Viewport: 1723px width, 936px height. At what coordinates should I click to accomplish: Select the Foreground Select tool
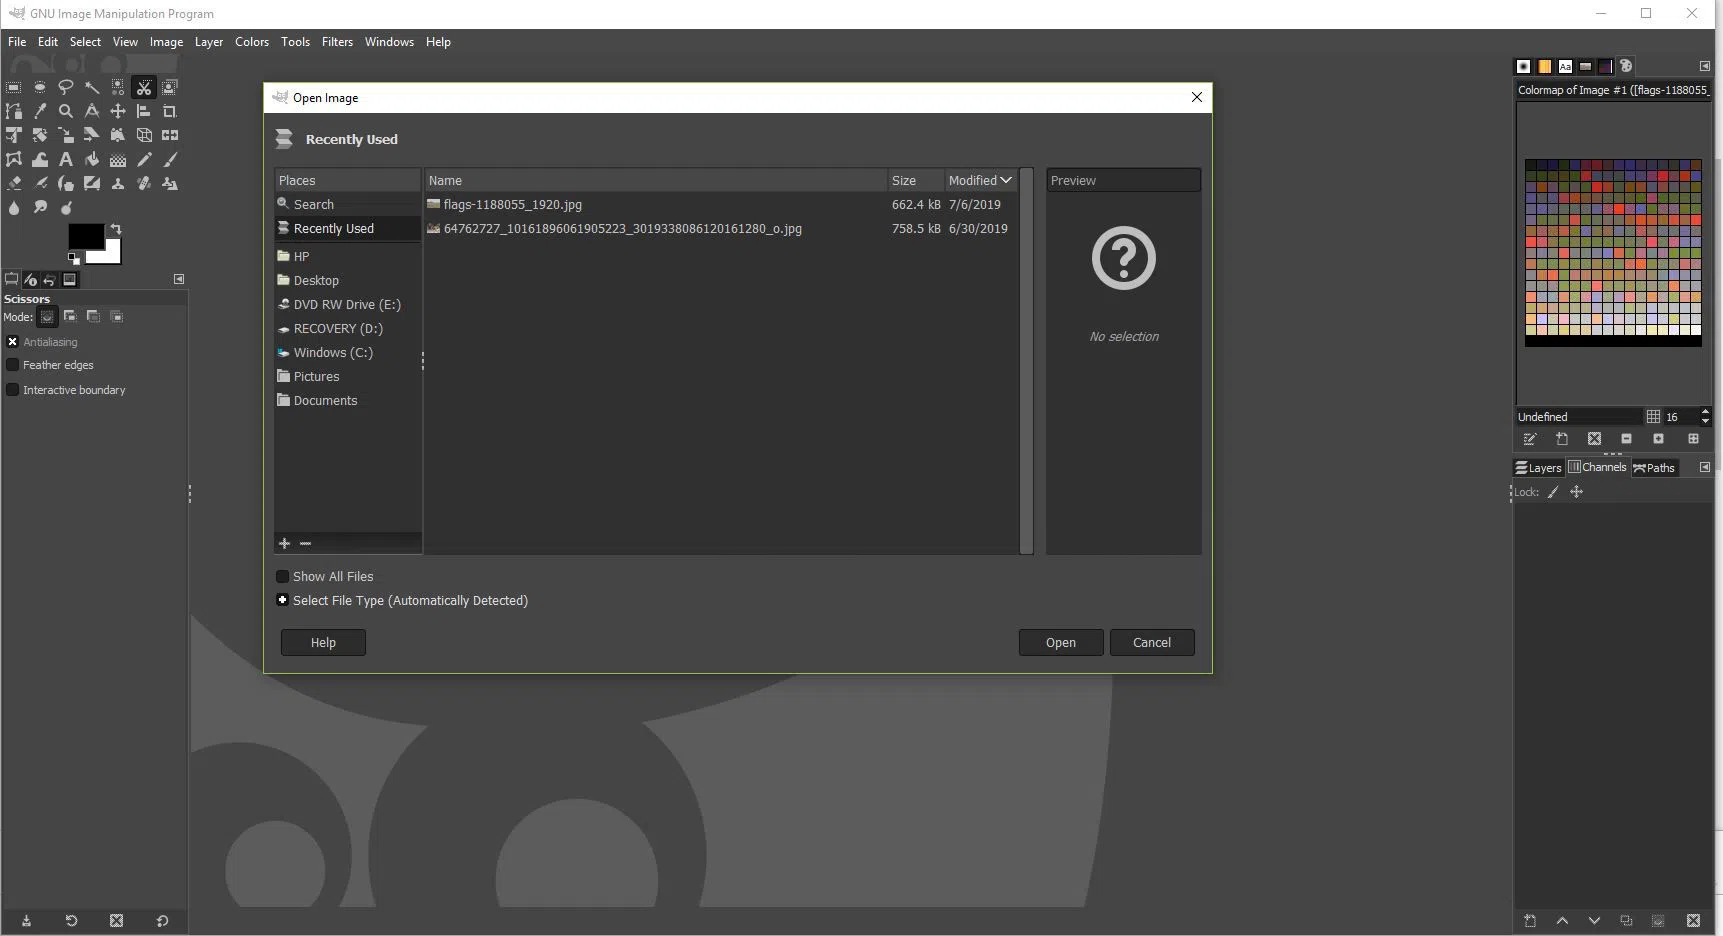pyautogui.click(x=170, y=88)
